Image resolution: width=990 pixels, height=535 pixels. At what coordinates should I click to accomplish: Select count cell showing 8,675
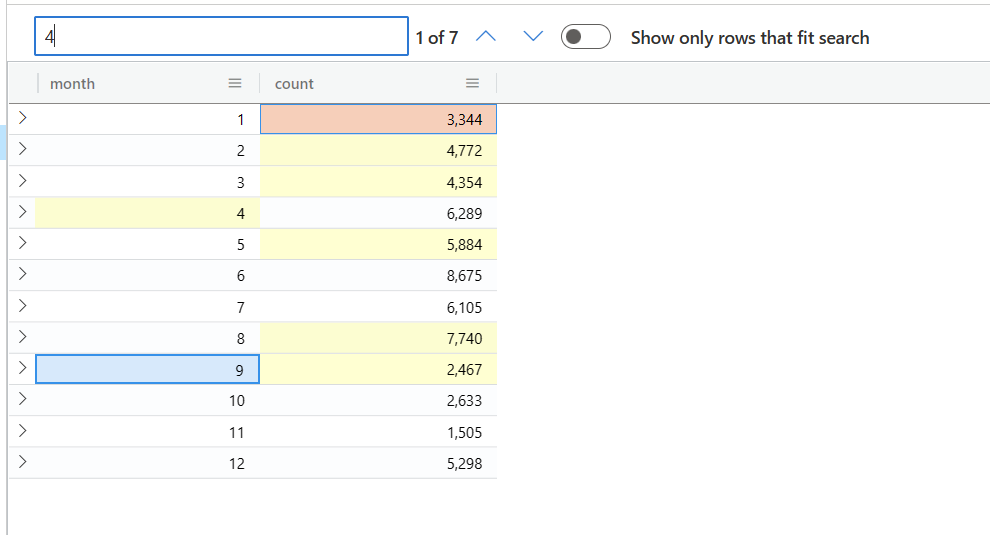[x=378, y=275]
